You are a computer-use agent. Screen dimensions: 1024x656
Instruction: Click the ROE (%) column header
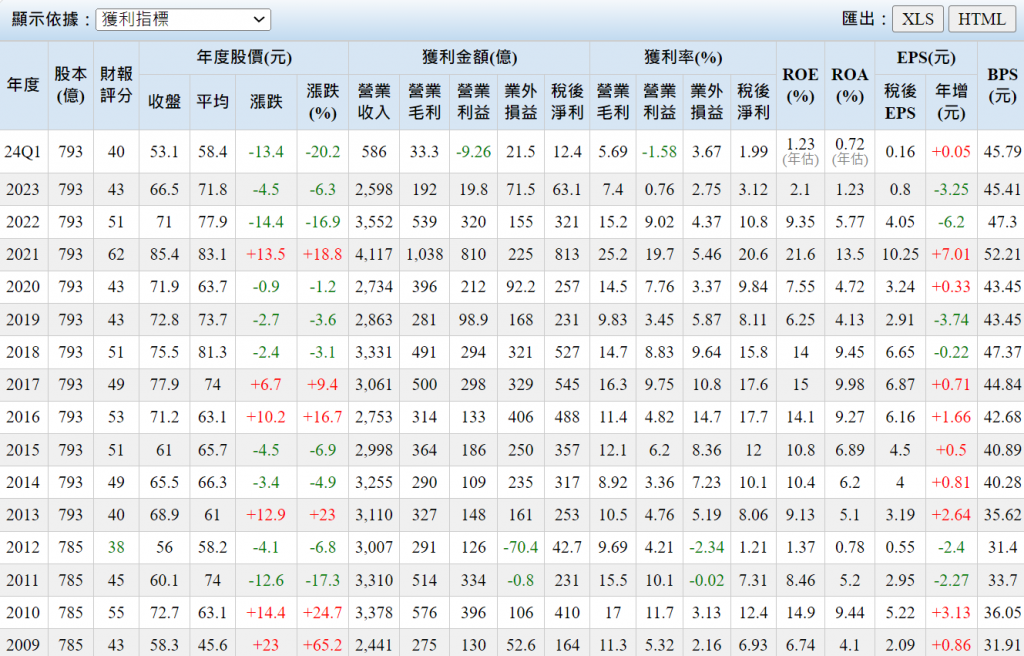(x=800, y=85)
